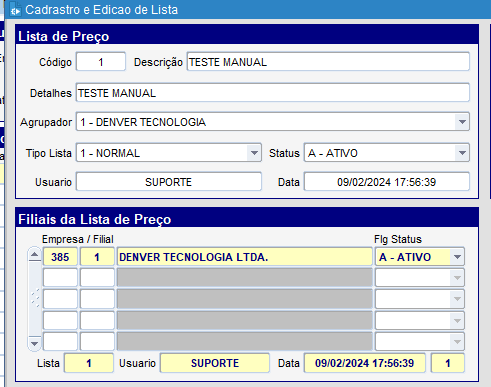Click the Data field in Lista de Preço

coord(387,182)
